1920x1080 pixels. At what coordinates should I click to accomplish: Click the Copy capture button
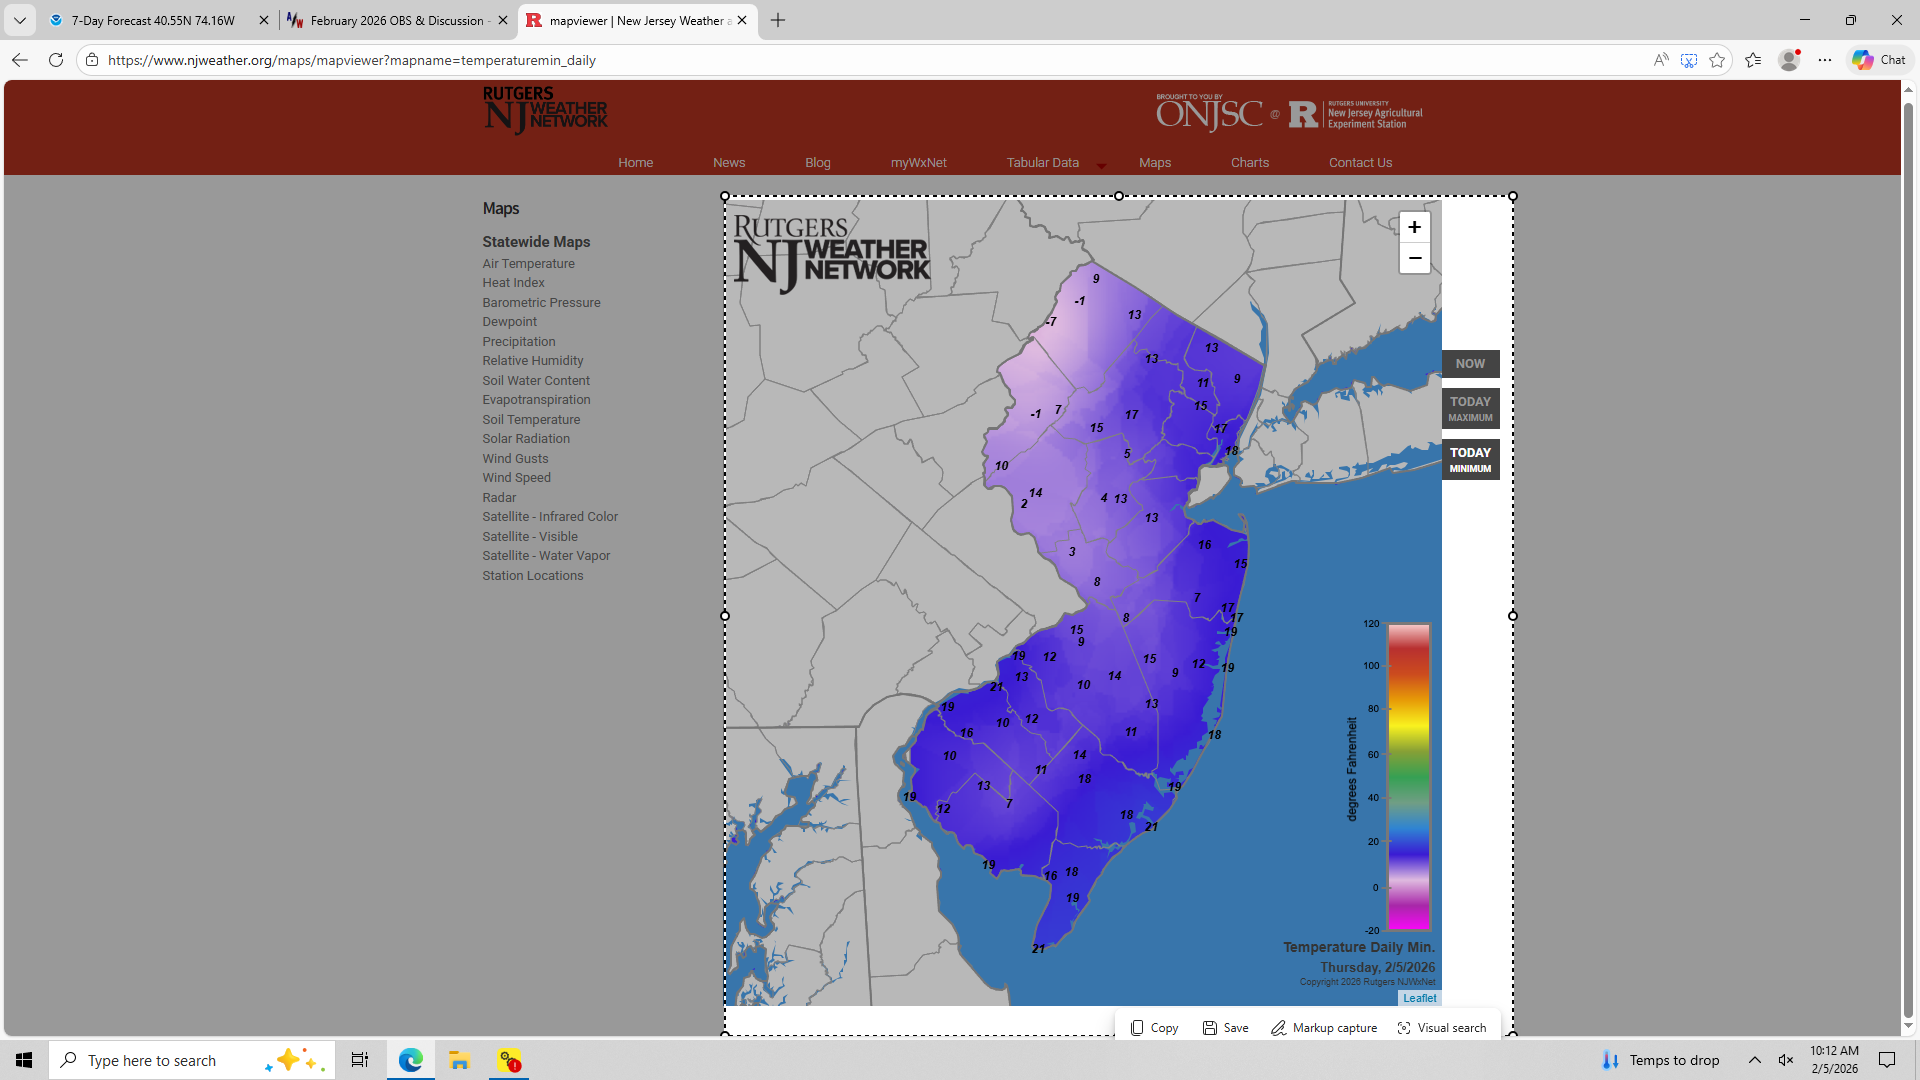pyautogui.click(x=1154, y=1028)
